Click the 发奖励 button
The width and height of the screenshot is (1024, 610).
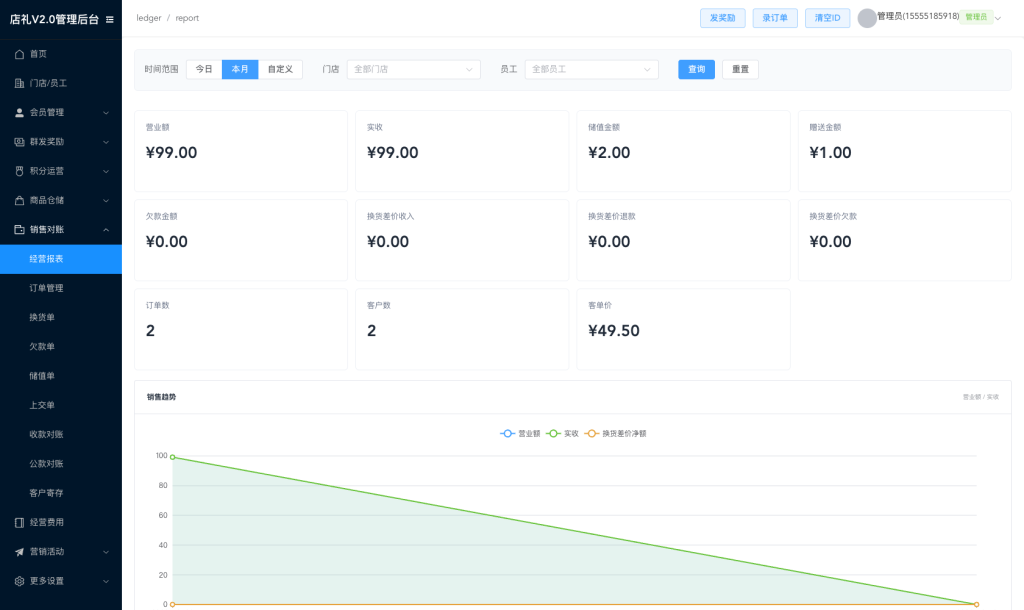722,18
